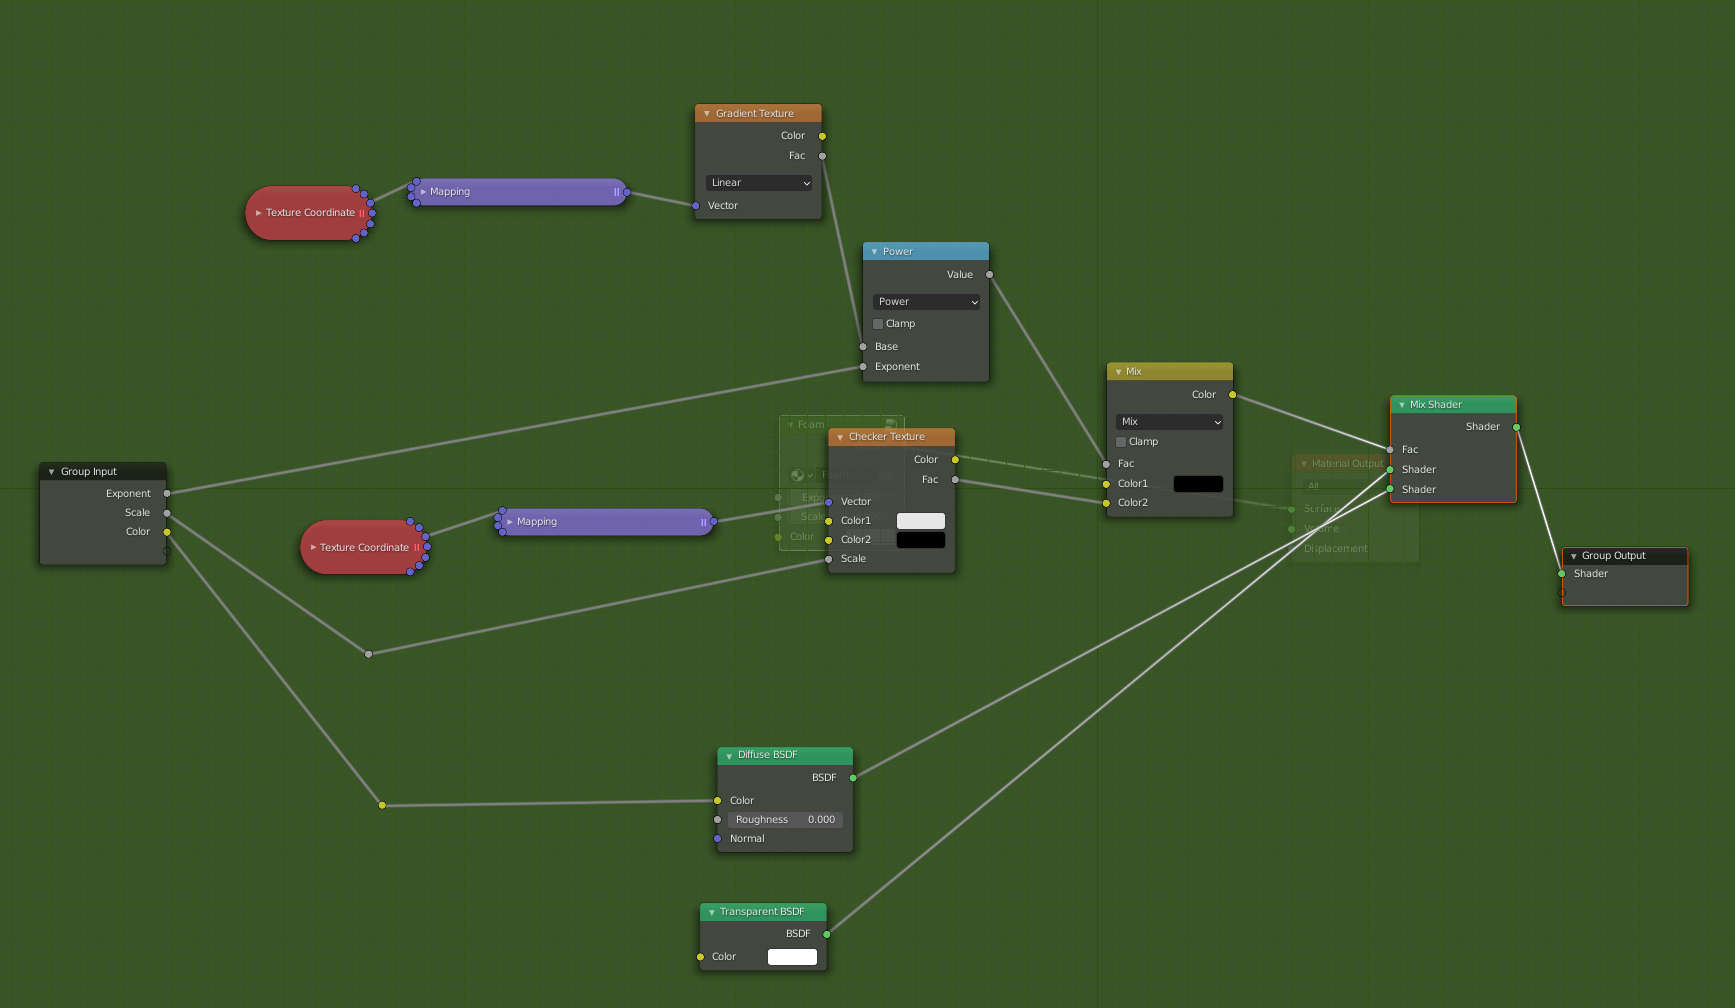Select the reroute point on the Scale link

click(369, 654)
